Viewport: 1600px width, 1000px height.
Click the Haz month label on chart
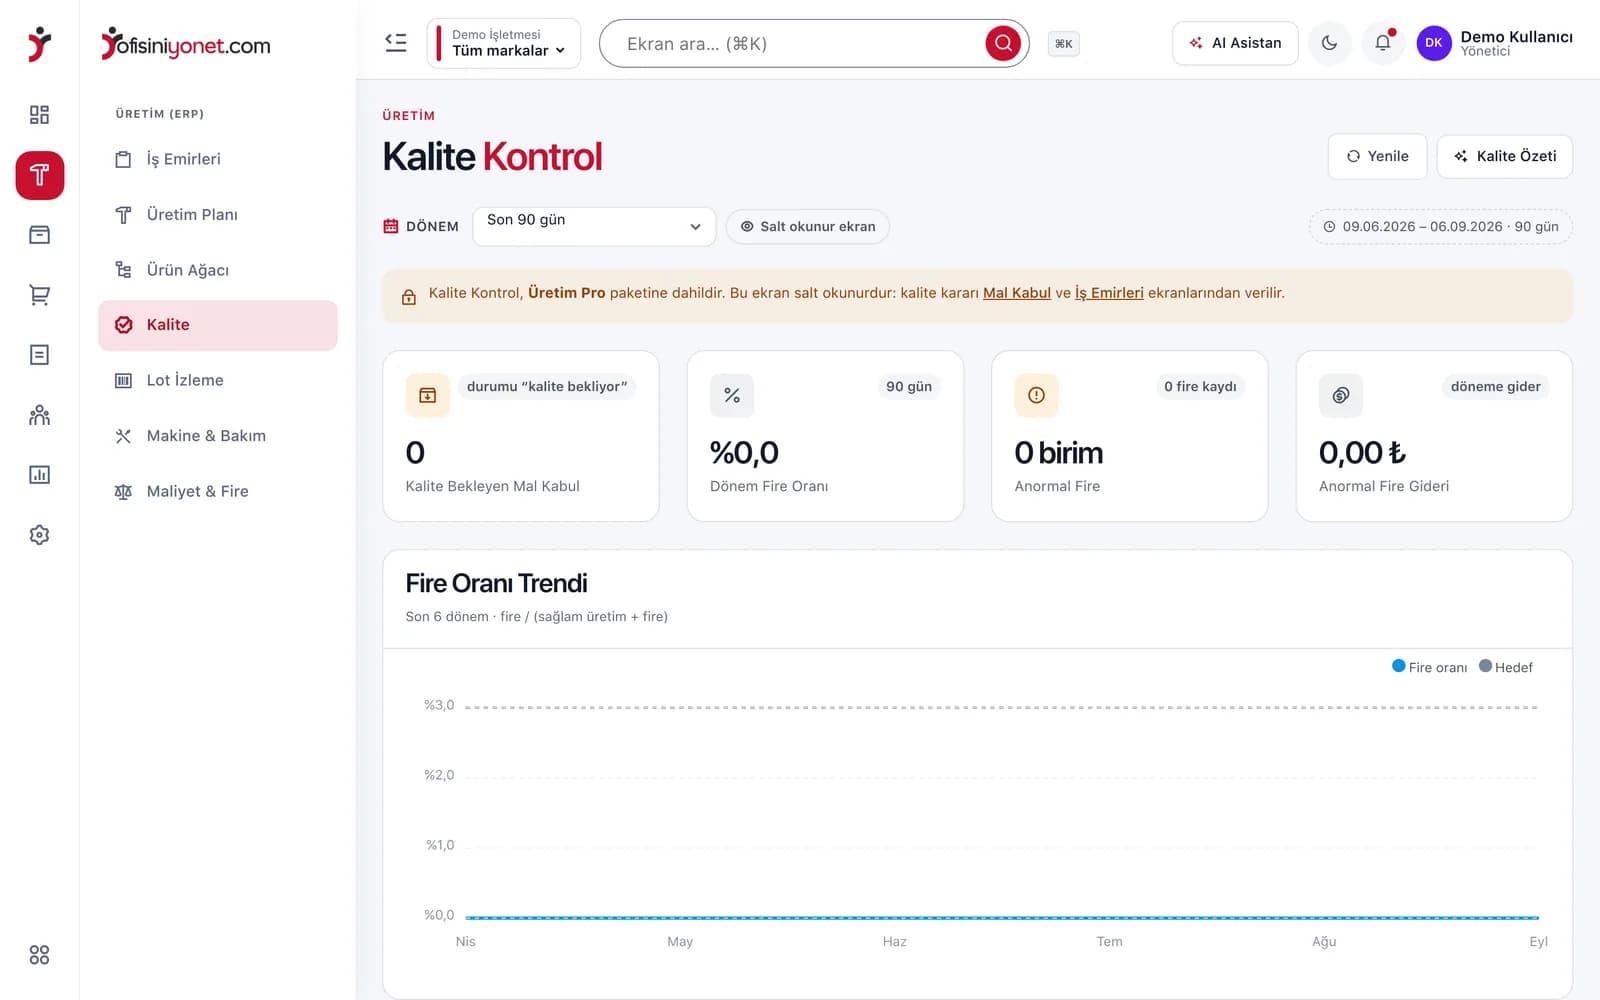click(x=895, y=942)
